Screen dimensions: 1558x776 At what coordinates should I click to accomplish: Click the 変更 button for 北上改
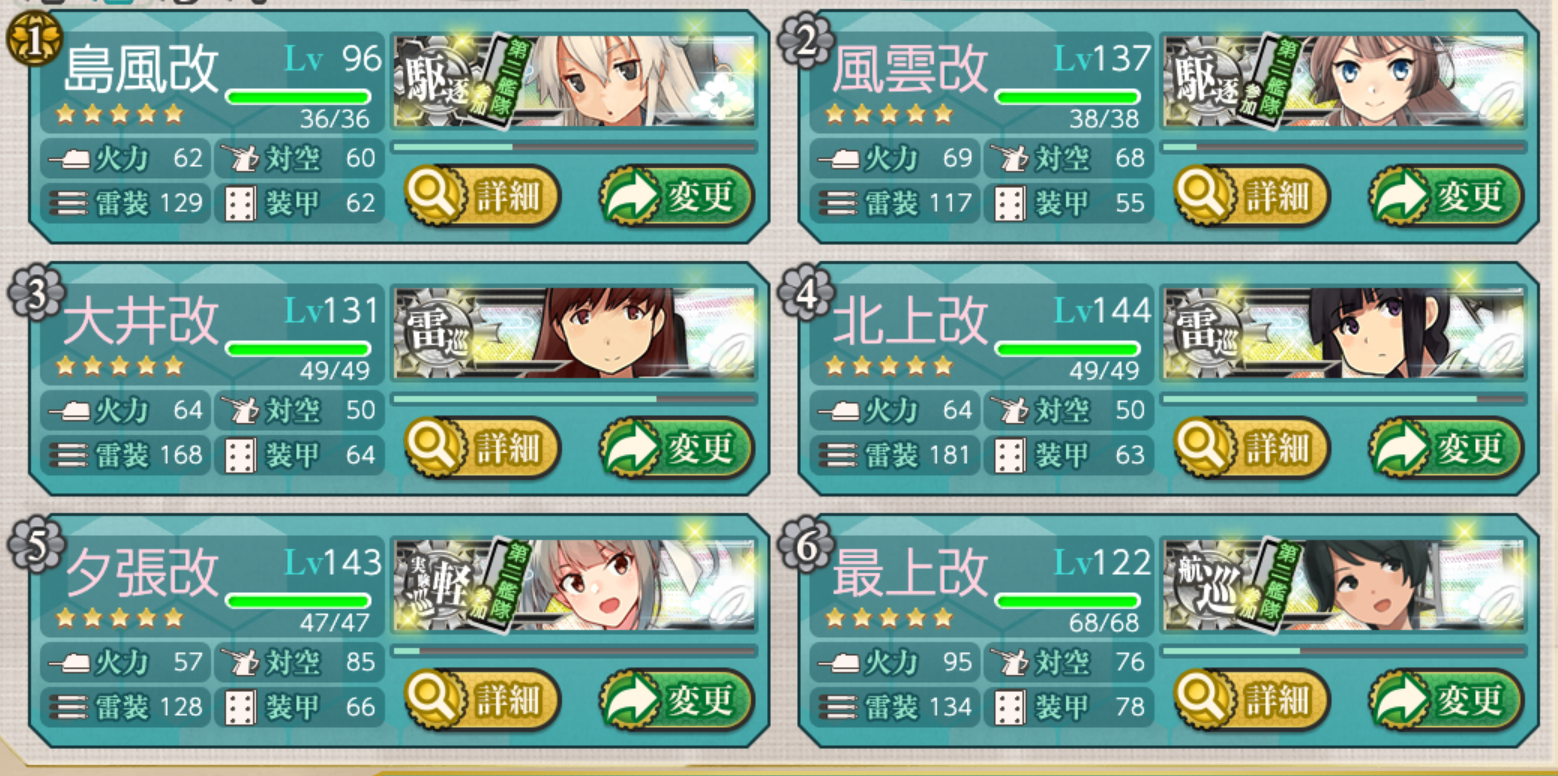tap(1447, 448)
